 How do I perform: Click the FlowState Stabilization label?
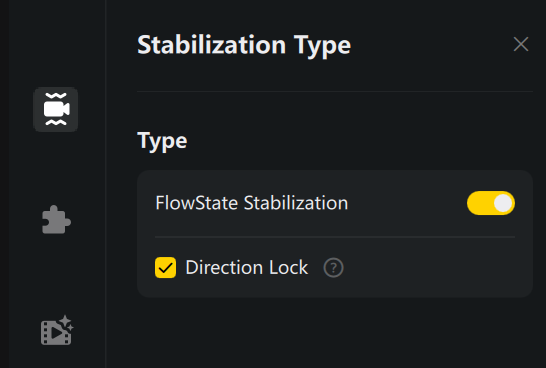pos(252,203)
